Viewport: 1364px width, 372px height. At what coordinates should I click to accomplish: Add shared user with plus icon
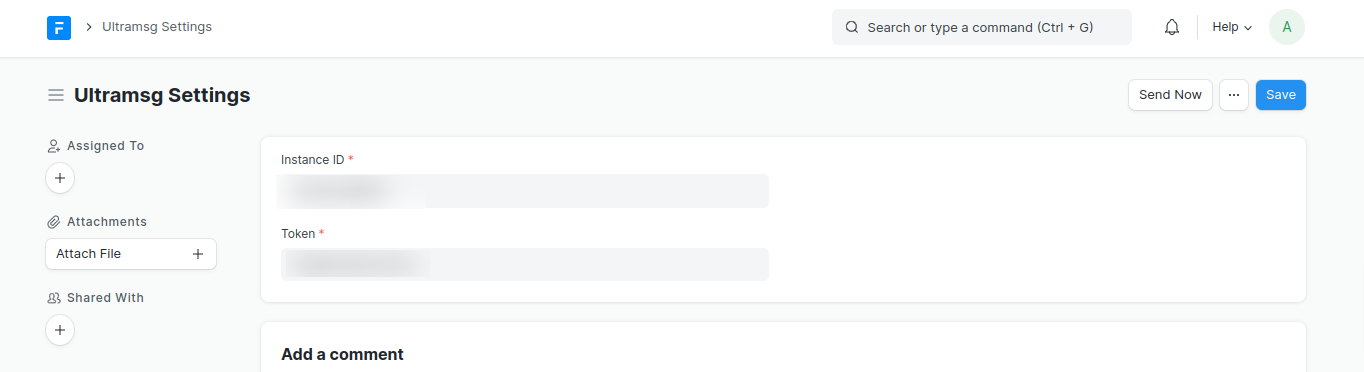[60, 330]
